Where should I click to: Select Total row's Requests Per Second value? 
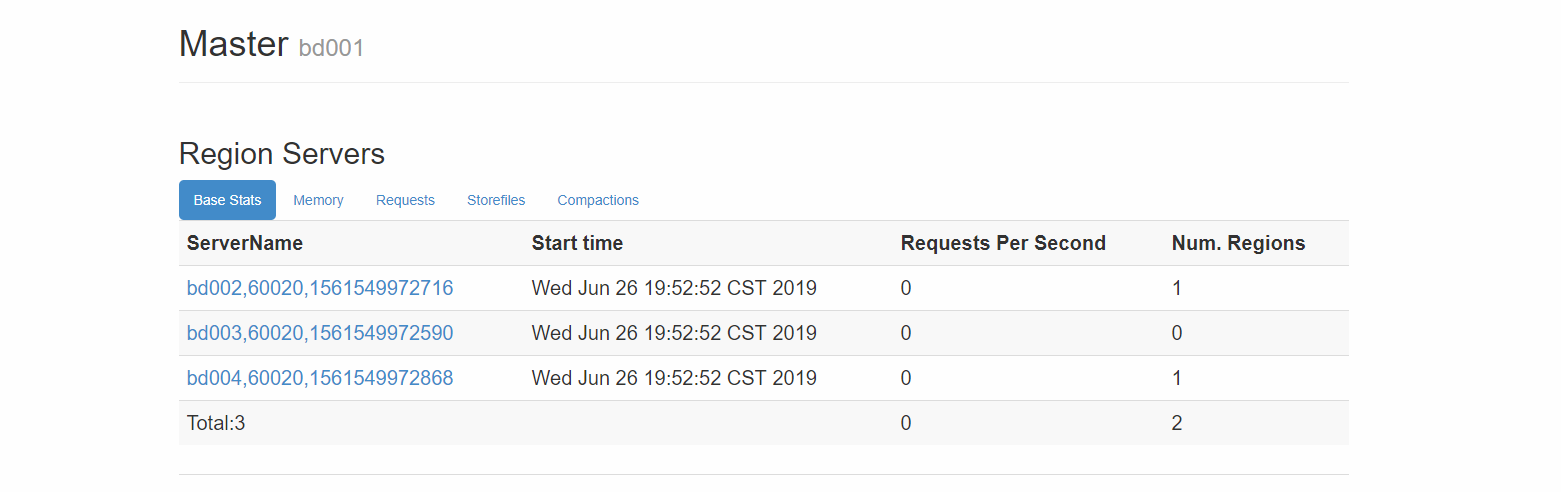pyautogui.click(x=906, y=423)
